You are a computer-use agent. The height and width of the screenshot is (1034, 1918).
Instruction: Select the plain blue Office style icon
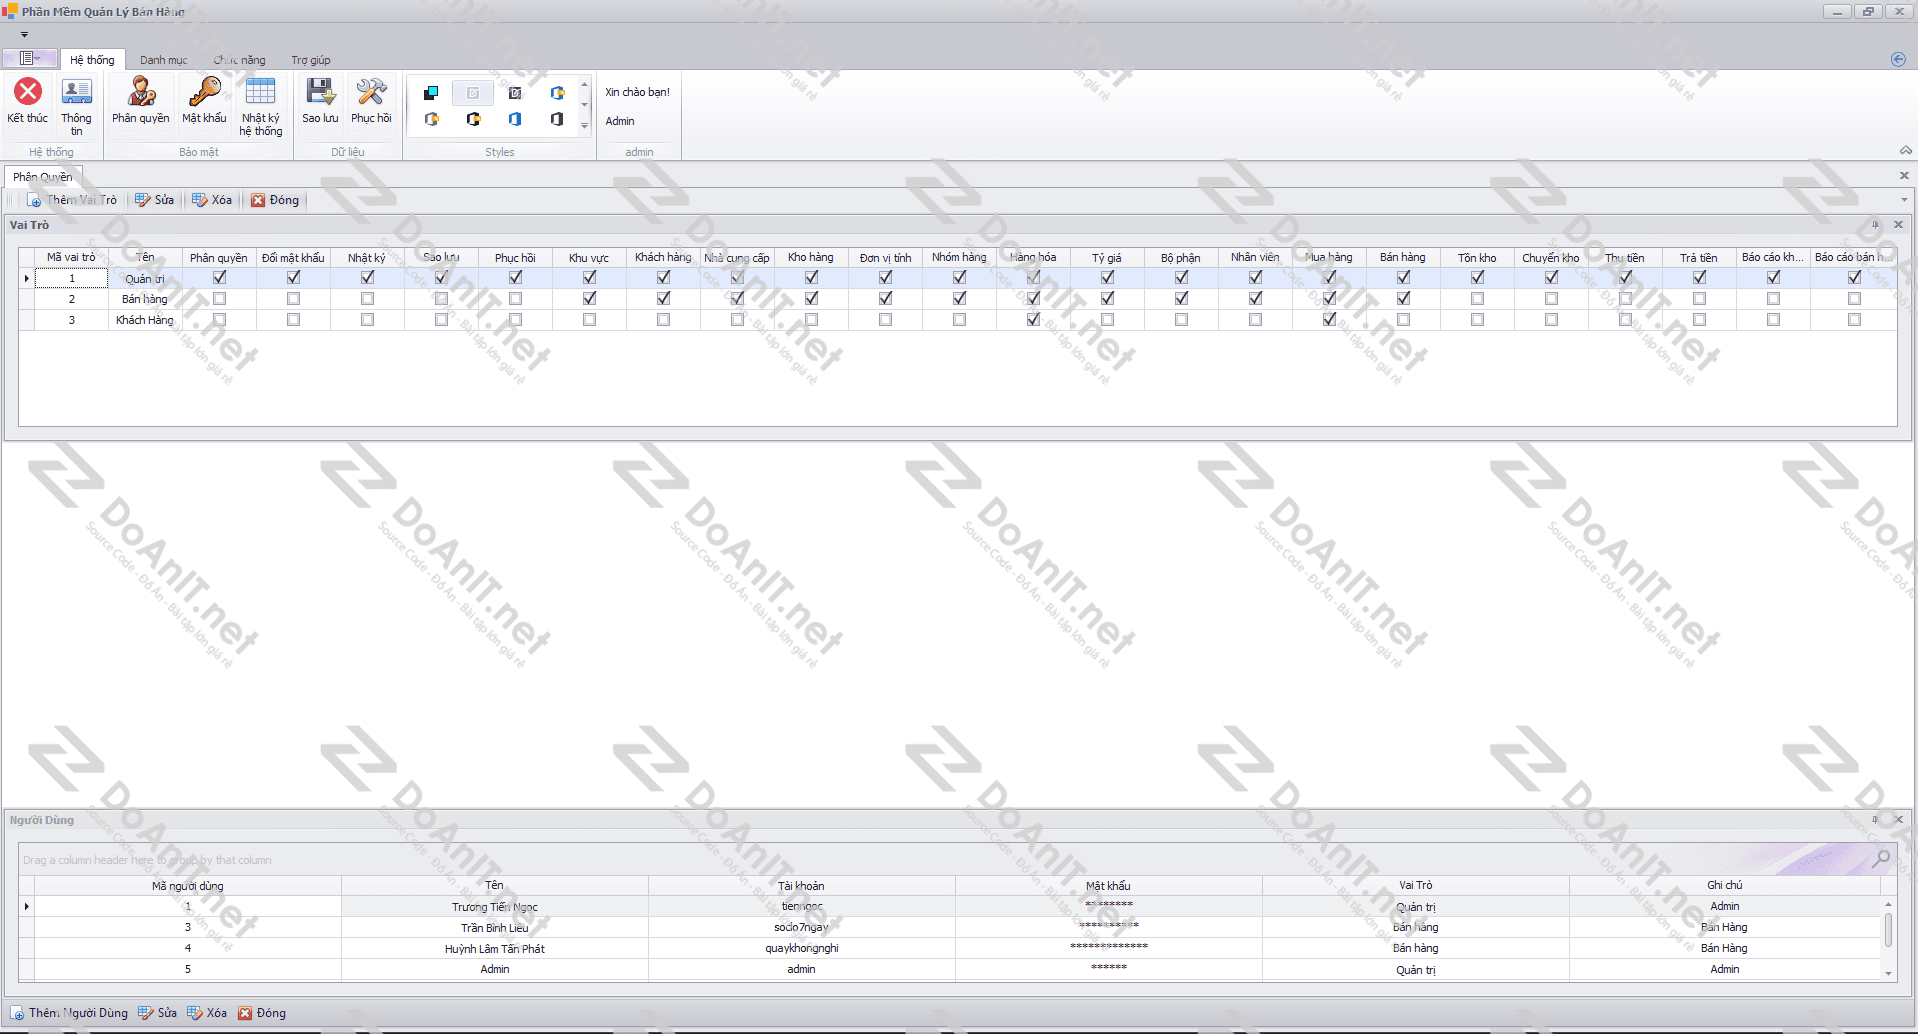pos(515,119)
